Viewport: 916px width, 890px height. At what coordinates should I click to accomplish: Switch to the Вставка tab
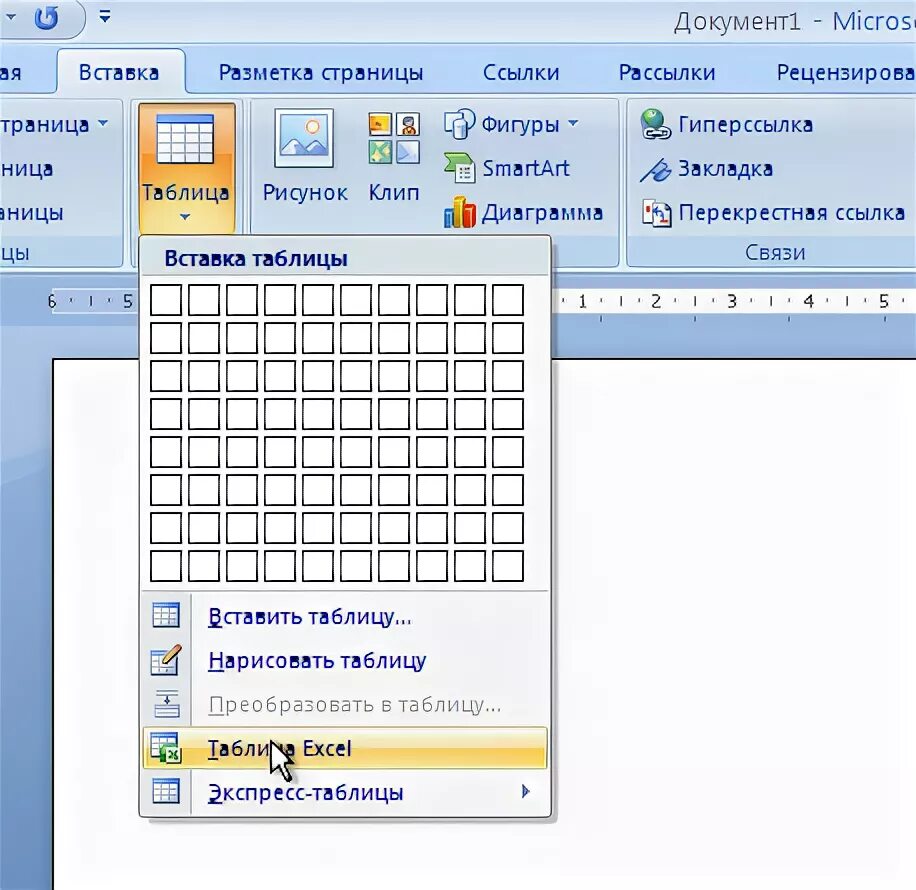point(119,72)
